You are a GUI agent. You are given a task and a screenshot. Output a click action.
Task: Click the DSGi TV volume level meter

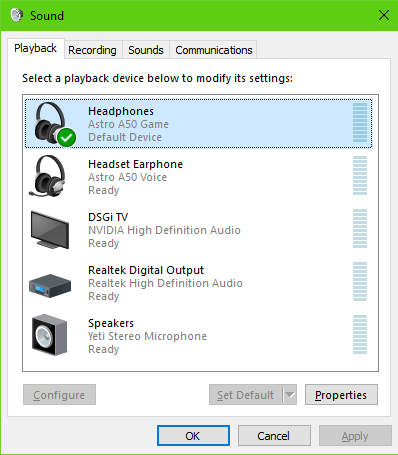pyautogui.click(x=360, y=228)
